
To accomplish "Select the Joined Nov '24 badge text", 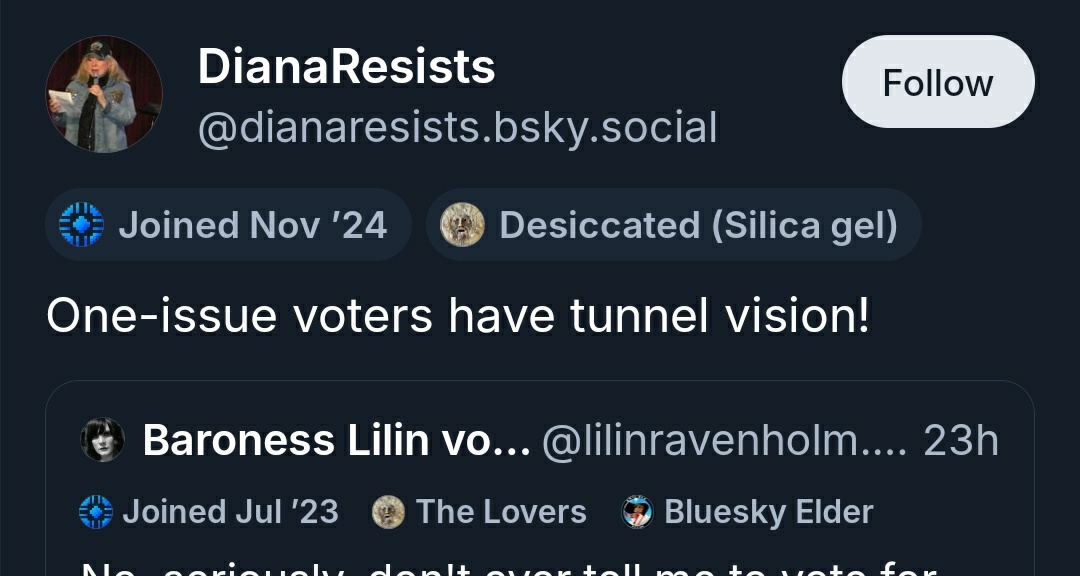I will pos(253,225).
